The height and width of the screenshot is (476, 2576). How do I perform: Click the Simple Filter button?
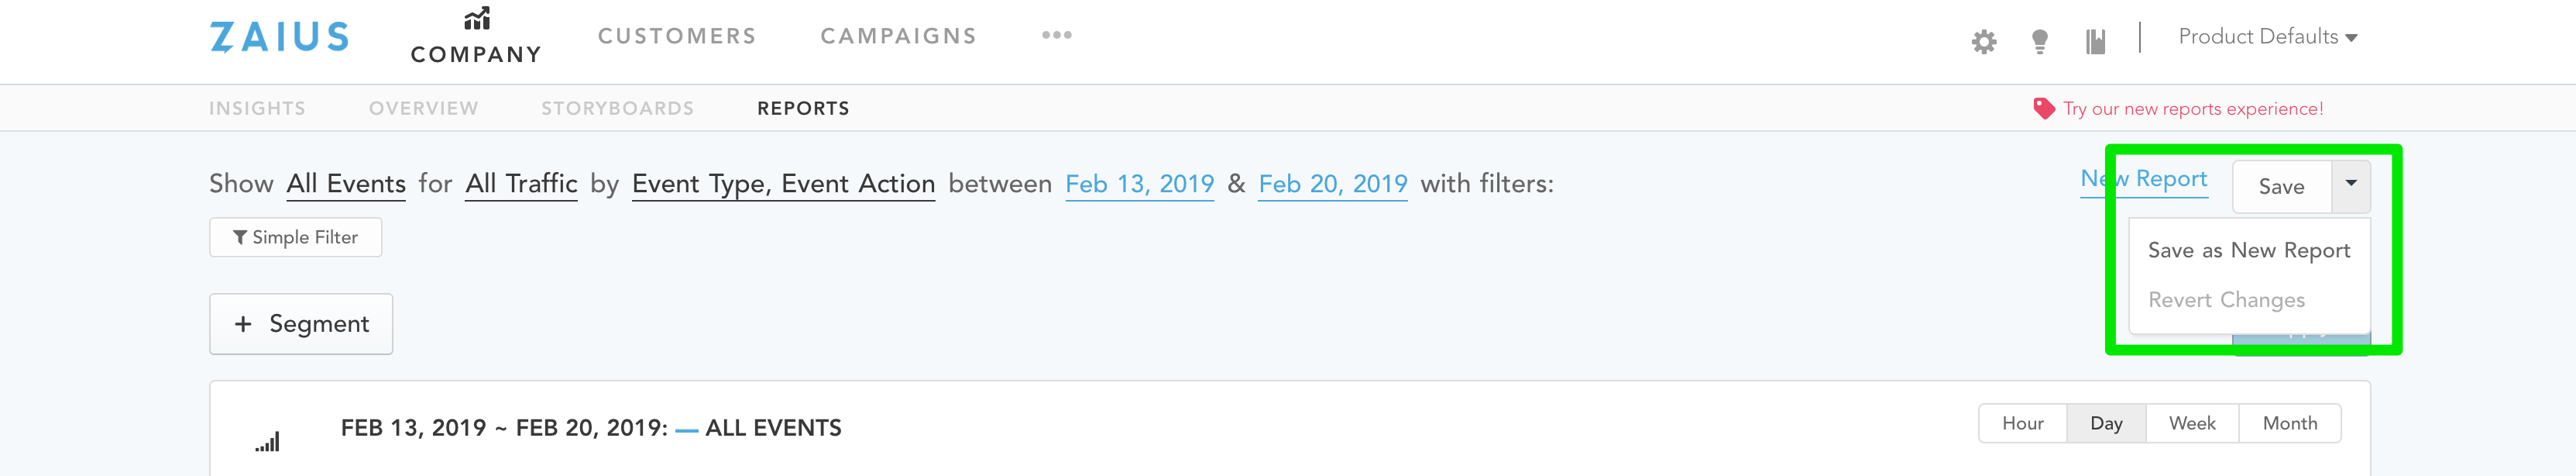296,237
